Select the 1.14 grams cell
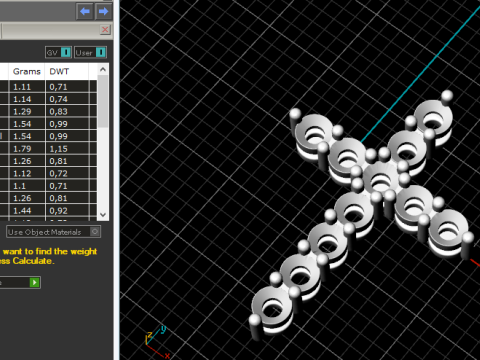This screenshot has width=480, height=360. click(27, 99)
